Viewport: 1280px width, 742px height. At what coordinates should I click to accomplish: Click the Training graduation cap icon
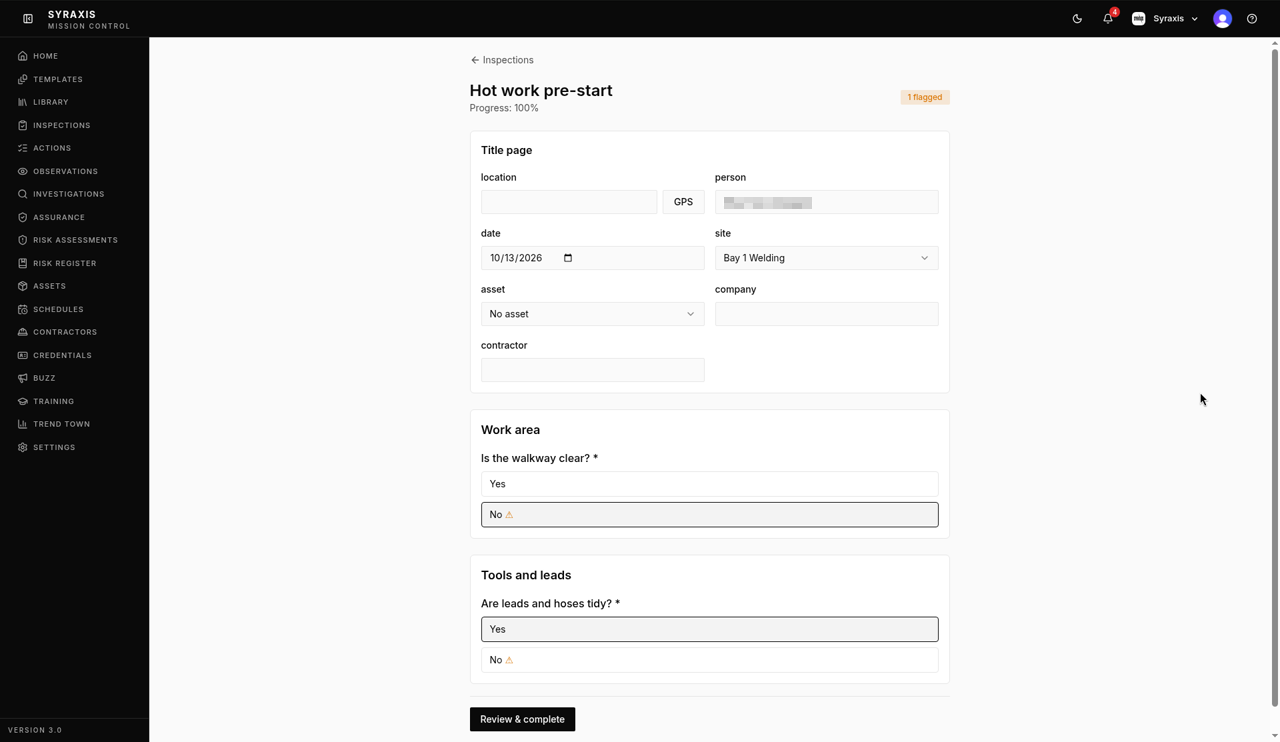23,401
